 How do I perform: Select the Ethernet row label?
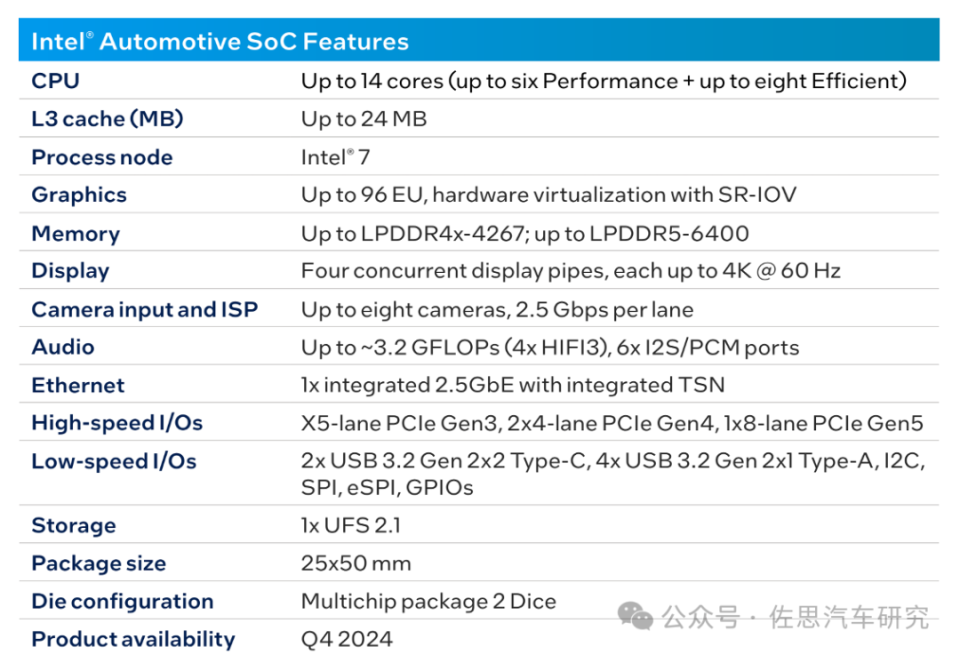coord(78,385)
